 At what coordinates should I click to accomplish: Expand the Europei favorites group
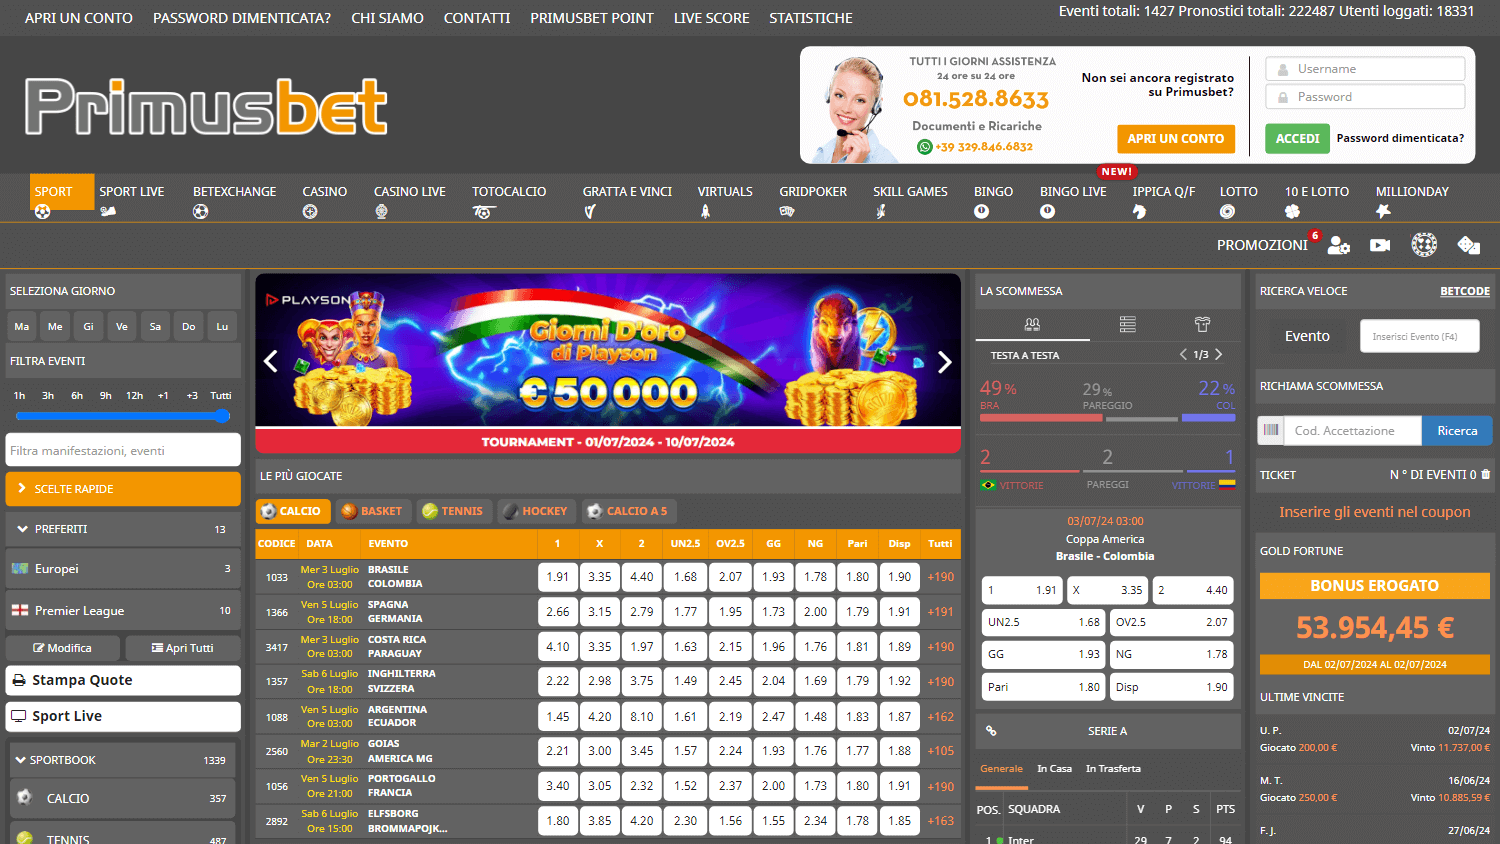pos(123,569)
